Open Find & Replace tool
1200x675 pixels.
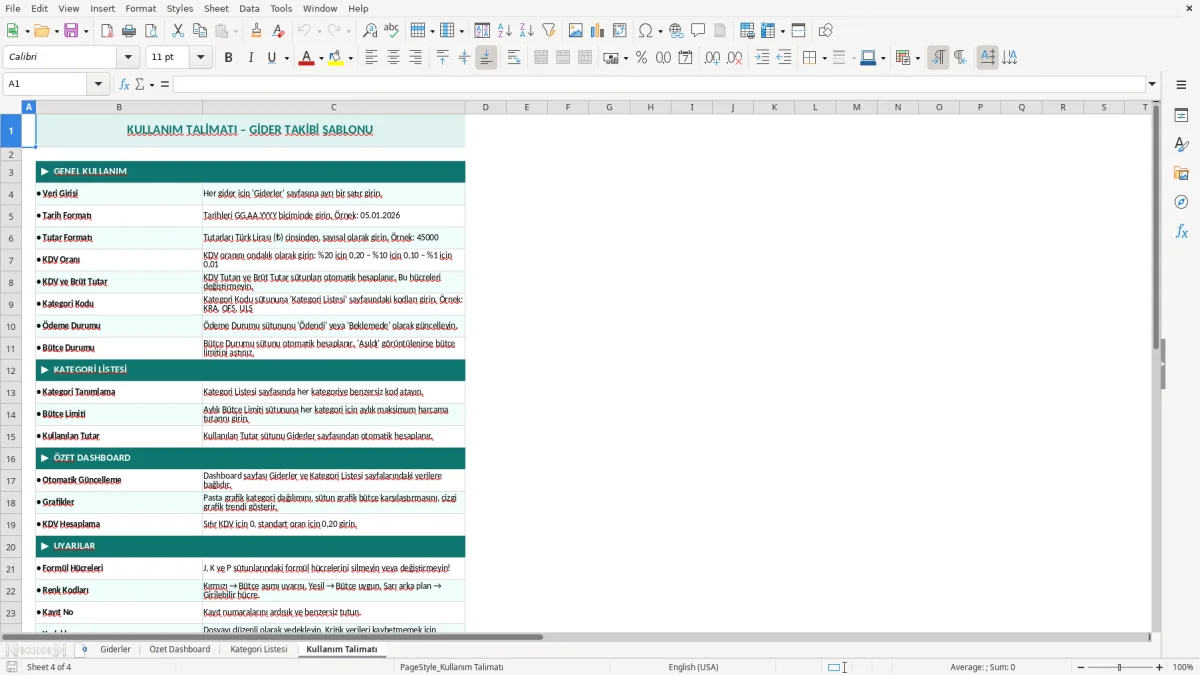[369, 31]
